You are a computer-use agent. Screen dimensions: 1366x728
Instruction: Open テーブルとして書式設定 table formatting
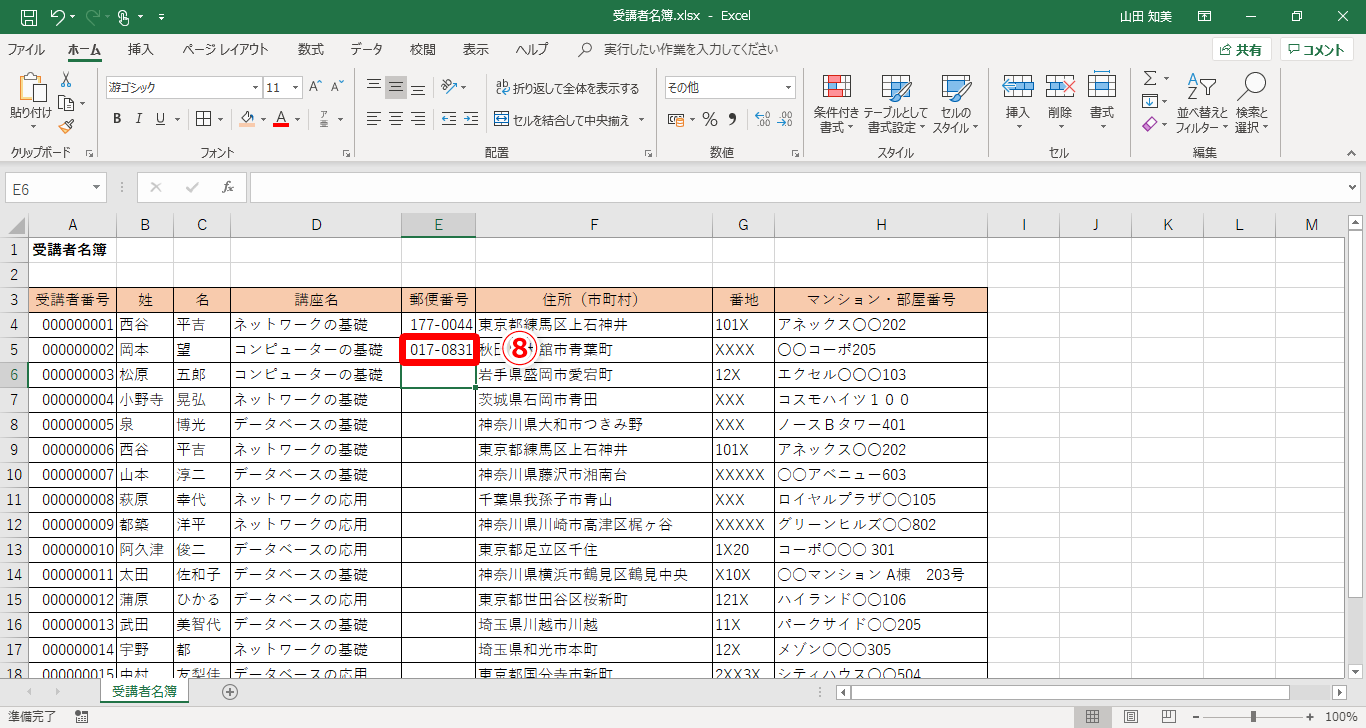(x=896, y=103)
